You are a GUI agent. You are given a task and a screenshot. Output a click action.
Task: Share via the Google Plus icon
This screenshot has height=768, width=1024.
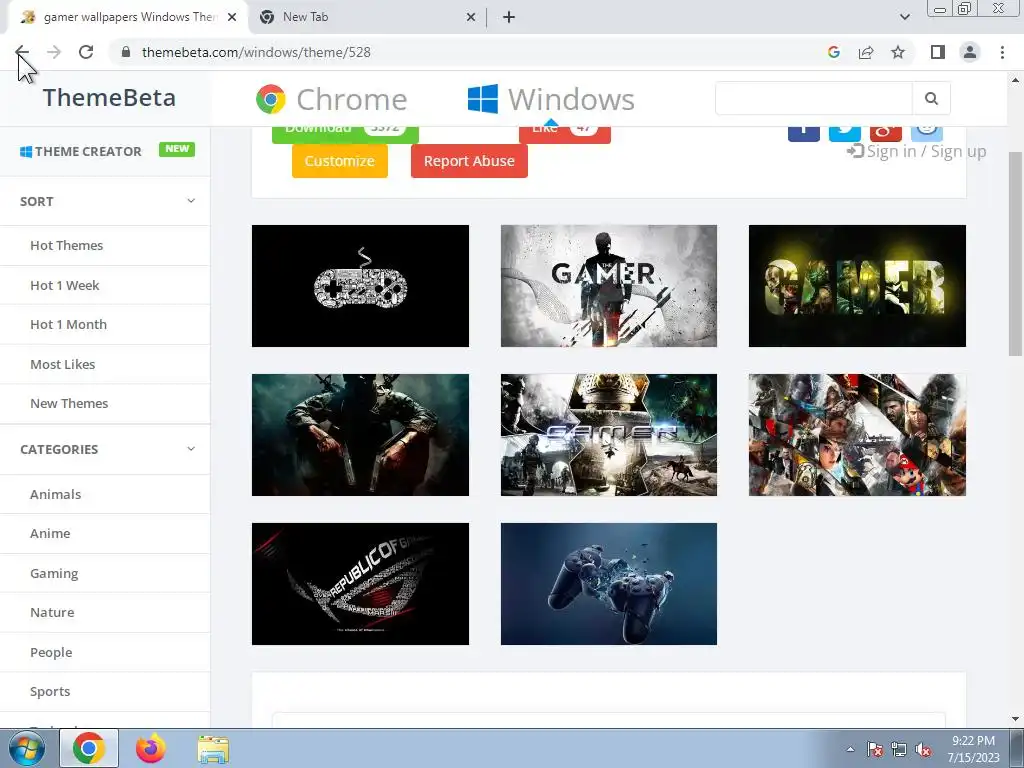(886, 132)
